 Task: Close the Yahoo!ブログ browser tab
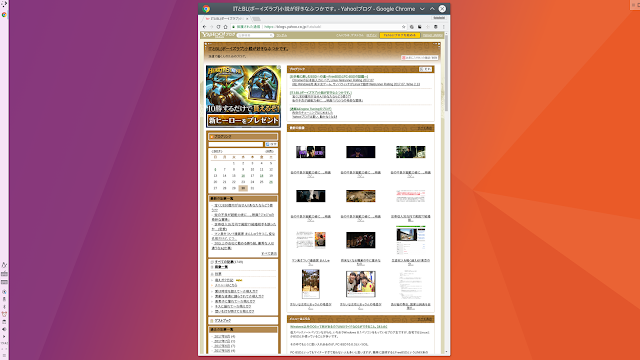247,19
